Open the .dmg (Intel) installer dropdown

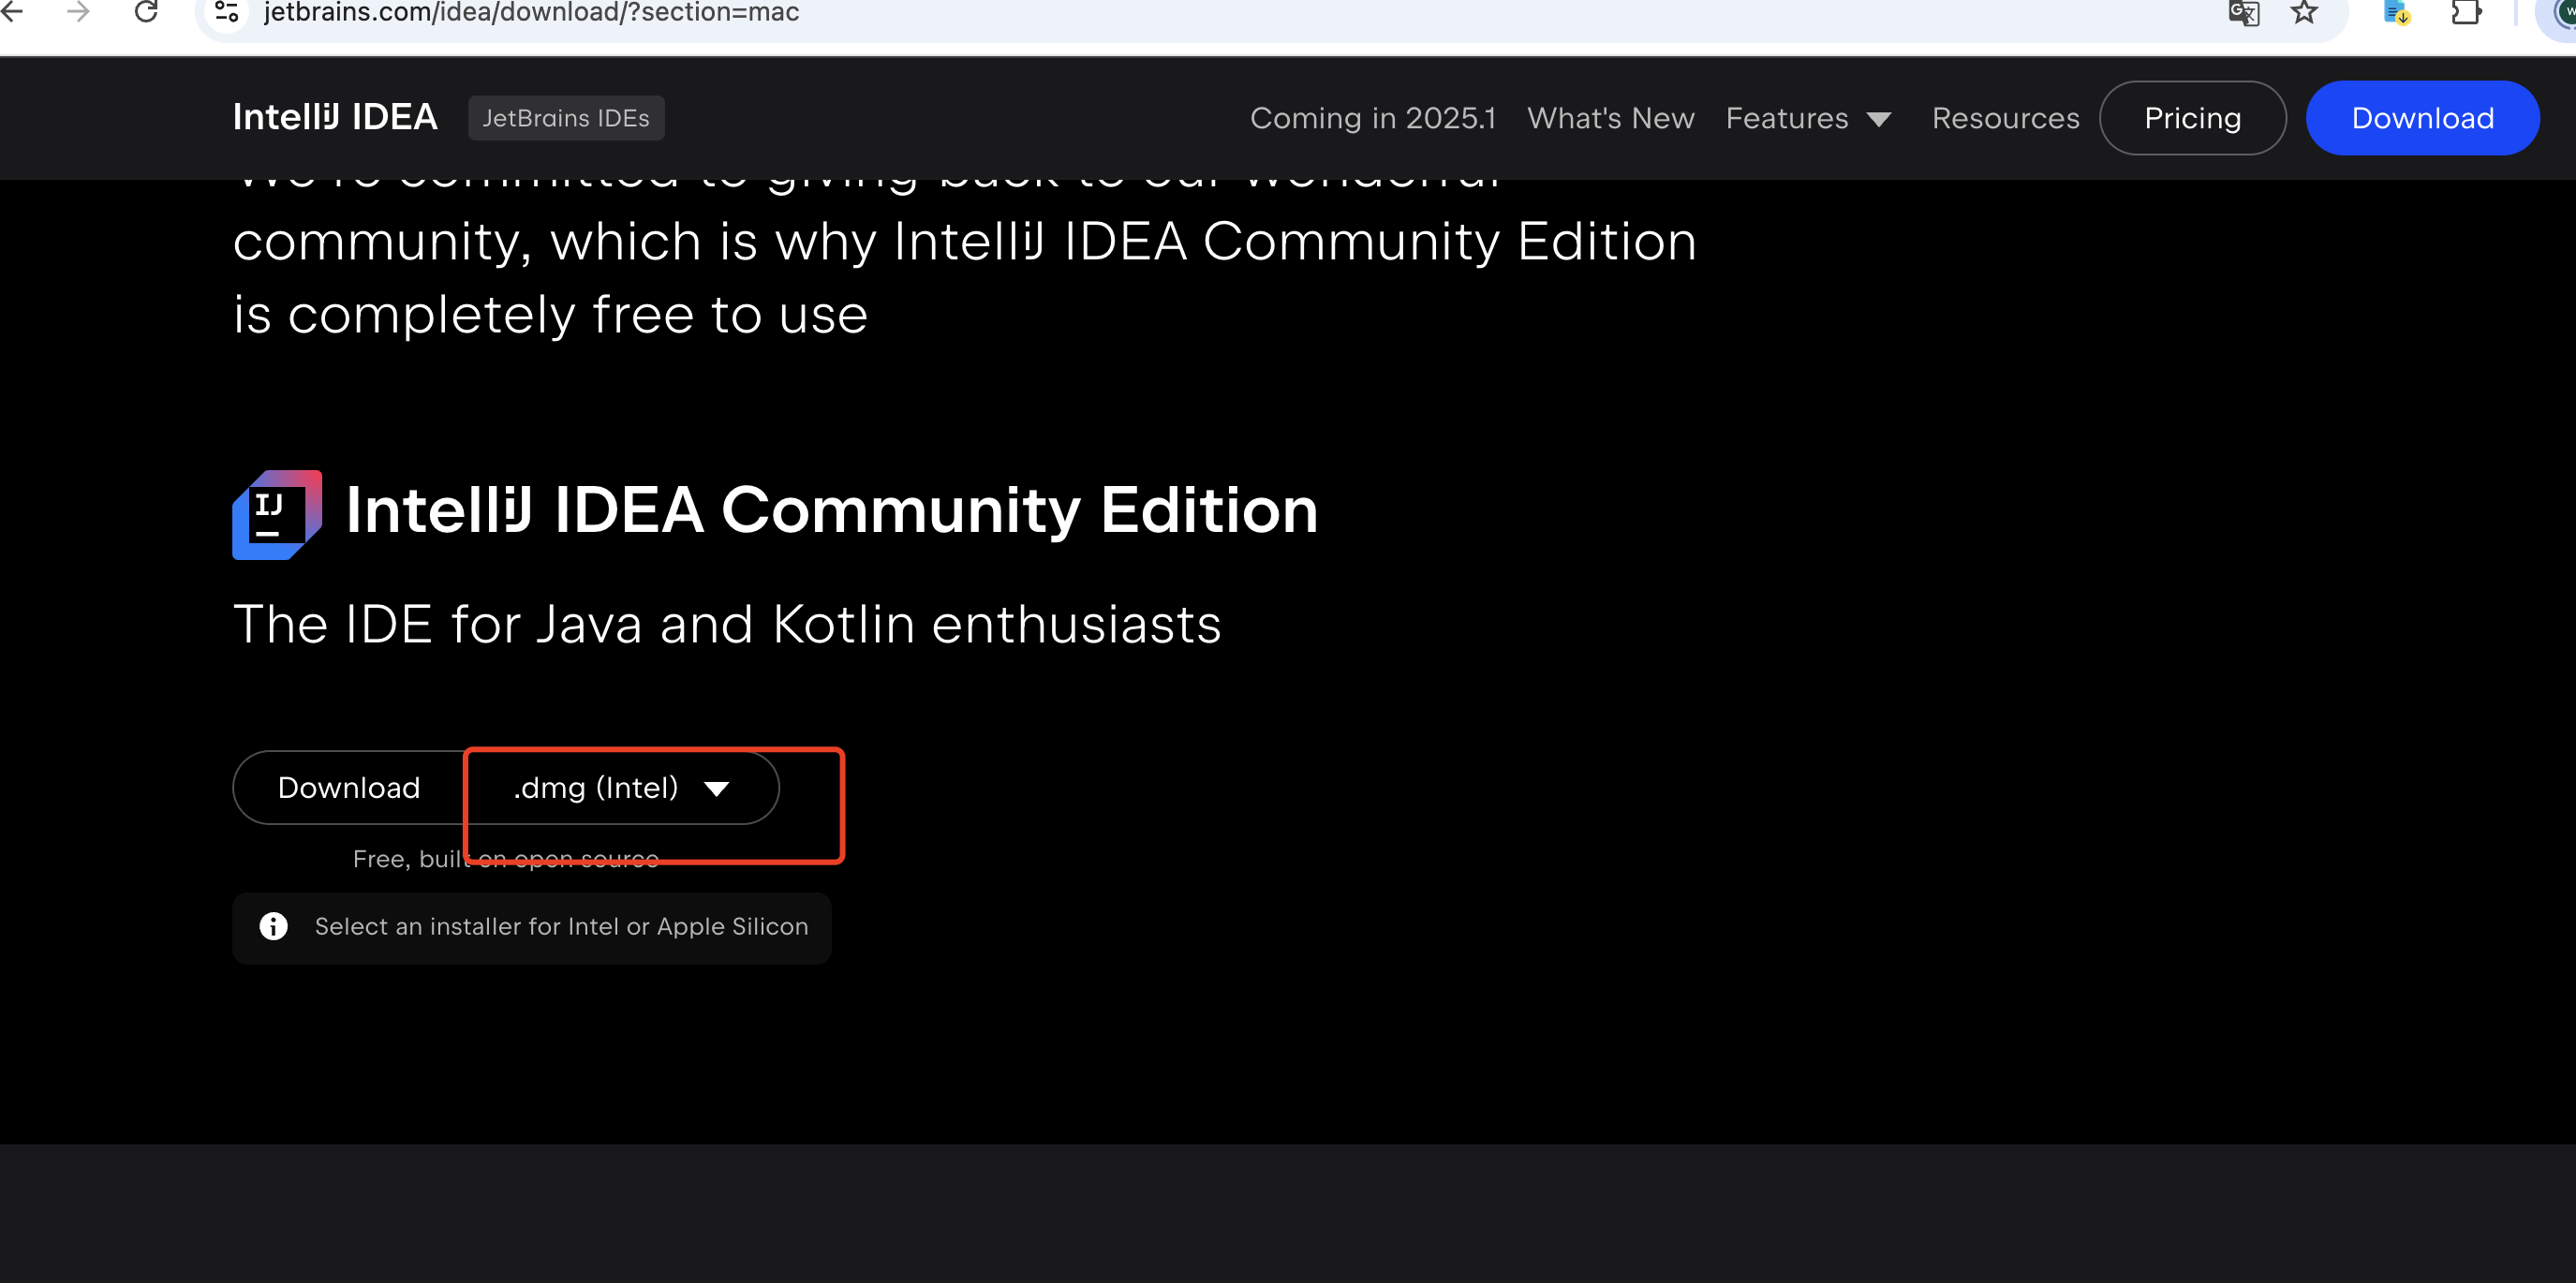coord(622,788)
